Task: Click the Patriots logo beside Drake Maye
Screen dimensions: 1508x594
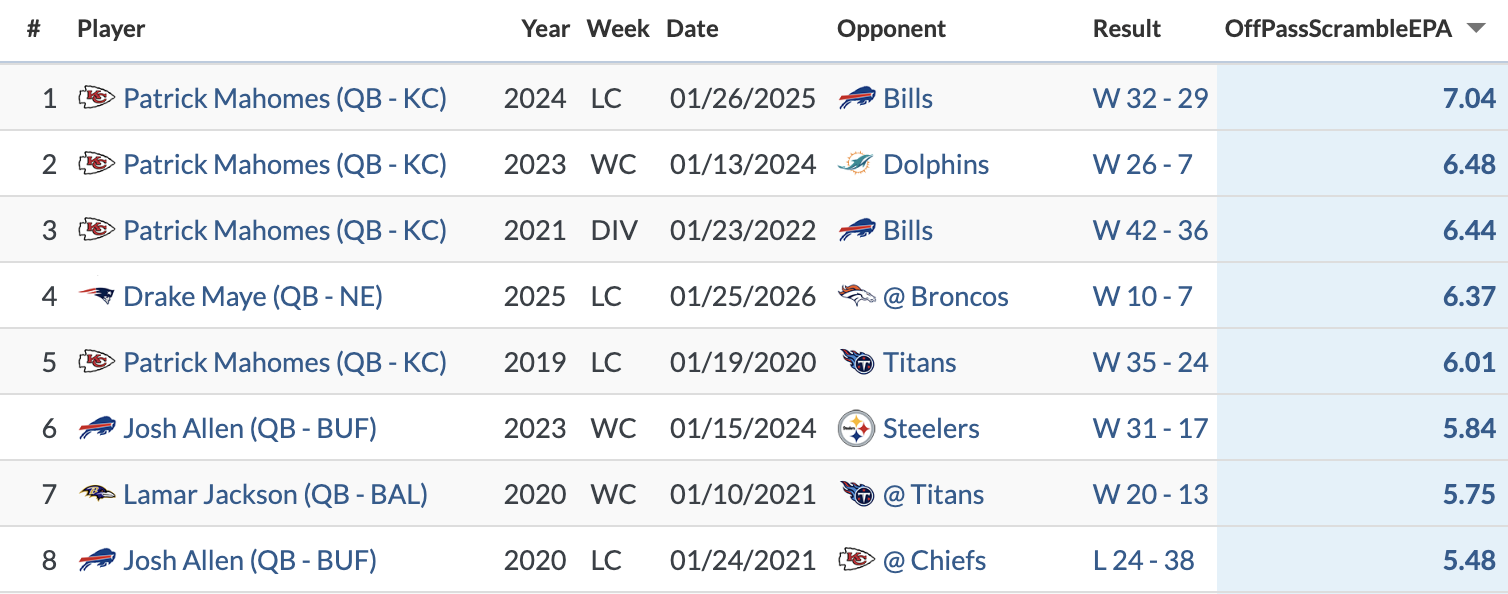Action: 97,296
